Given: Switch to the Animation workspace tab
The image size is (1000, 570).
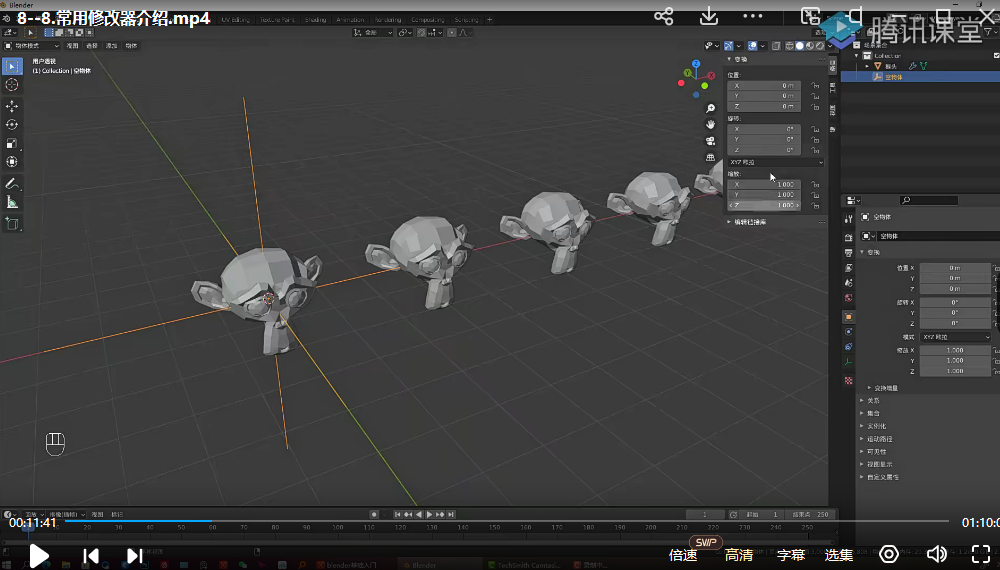Looking at the screenshot, I should pos(350,20).
